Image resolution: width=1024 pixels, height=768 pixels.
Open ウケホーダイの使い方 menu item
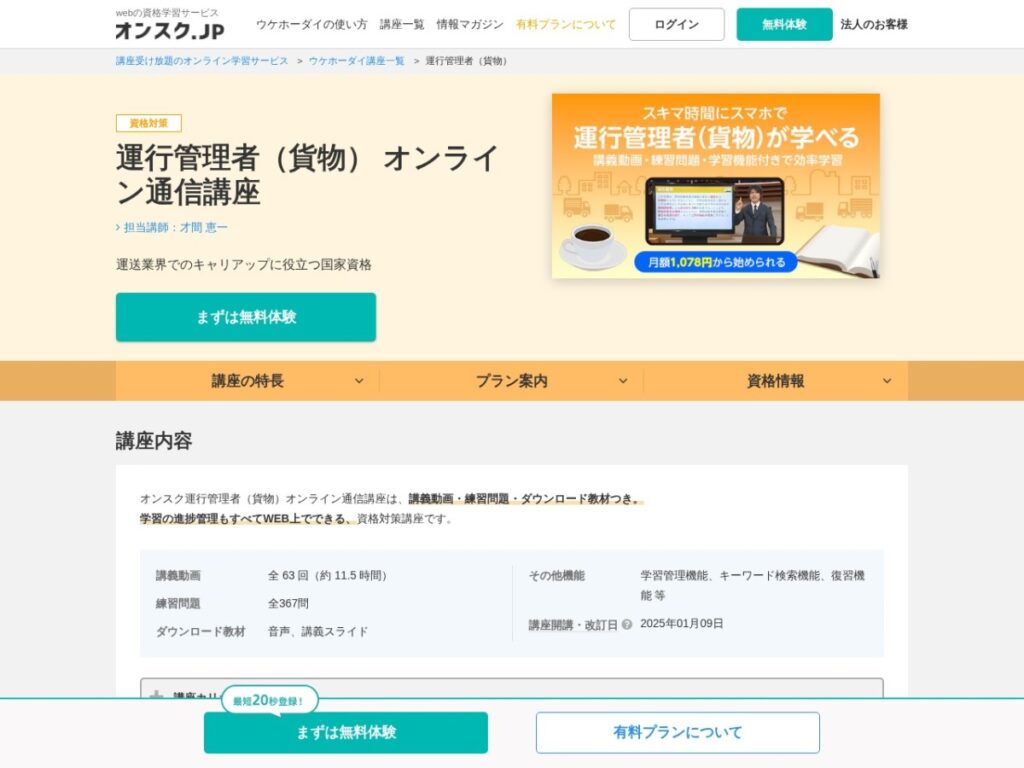point(312,25)
